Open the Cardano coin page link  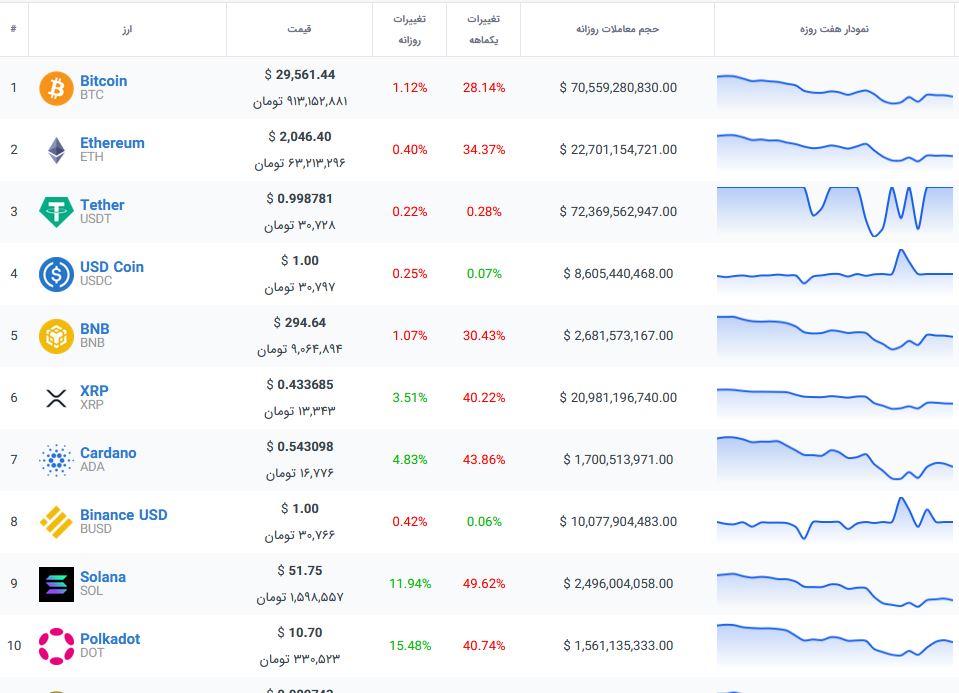point(108,453)
